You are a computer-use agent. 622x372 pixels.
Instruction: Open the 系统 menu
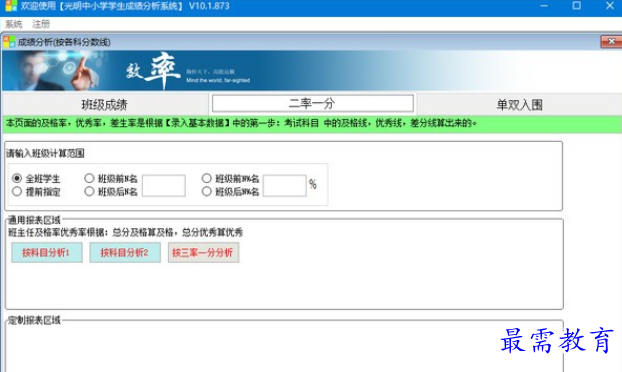13,24
